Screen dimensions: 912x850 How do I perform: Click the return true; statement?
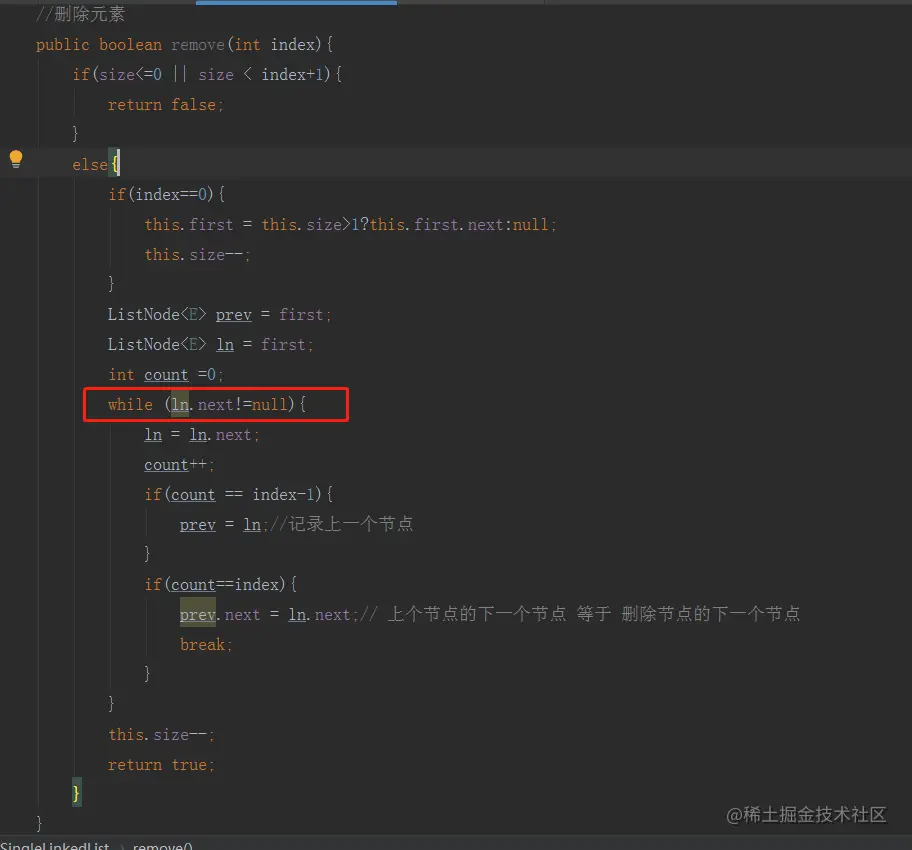tap(161, 764)
